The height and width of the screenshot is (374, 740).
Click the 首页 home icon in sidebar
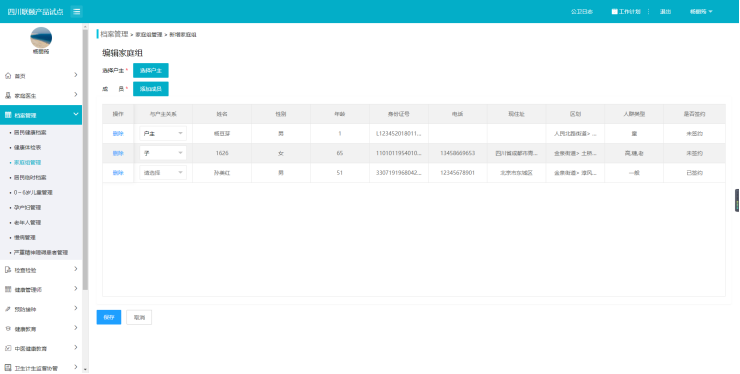tap(8, 76)
